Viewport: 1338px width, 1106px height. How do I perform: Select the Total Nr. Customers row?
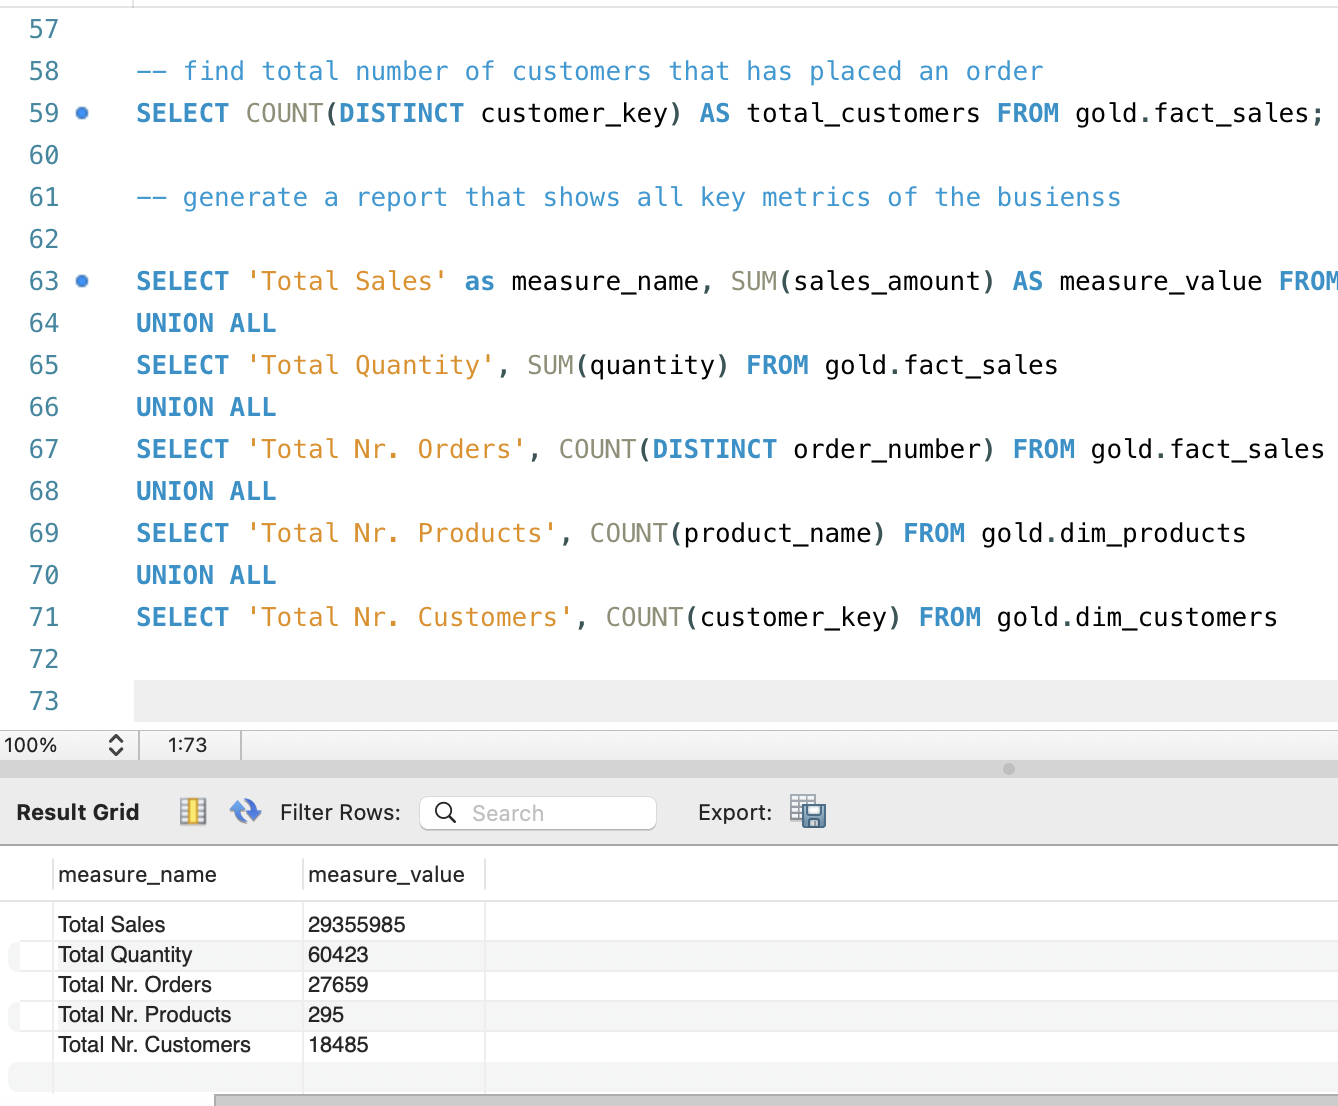pos(154,1044)
